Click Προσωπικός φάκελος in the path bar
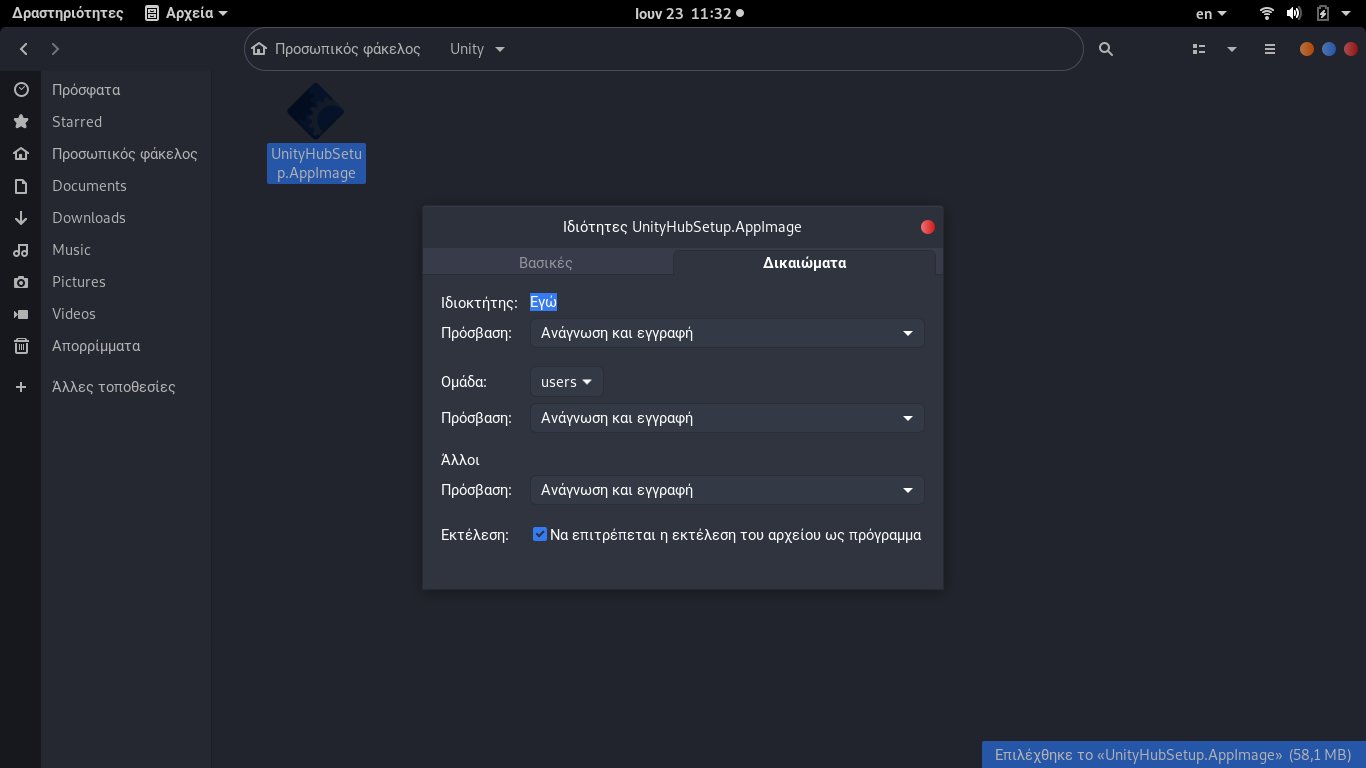 point(347,49)
